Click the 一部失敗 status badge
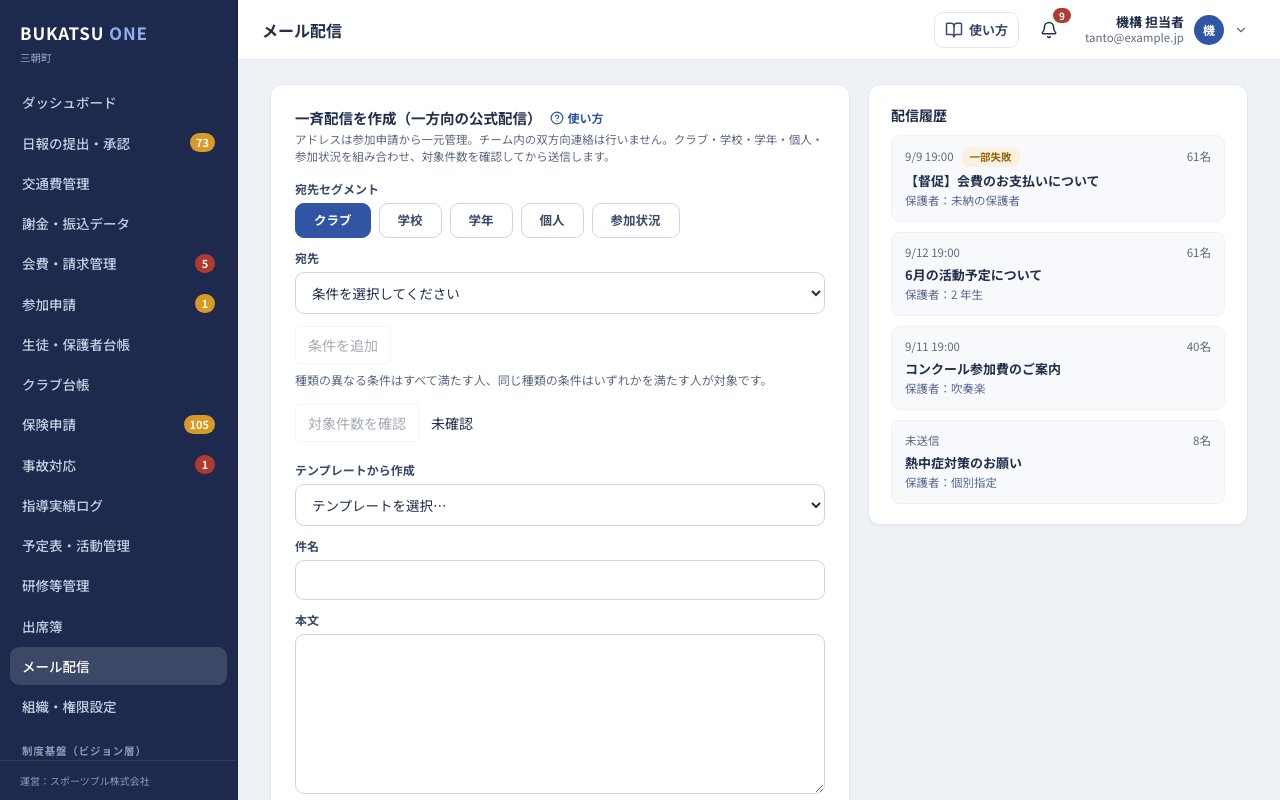The image size is (1280, 800). 990,157
